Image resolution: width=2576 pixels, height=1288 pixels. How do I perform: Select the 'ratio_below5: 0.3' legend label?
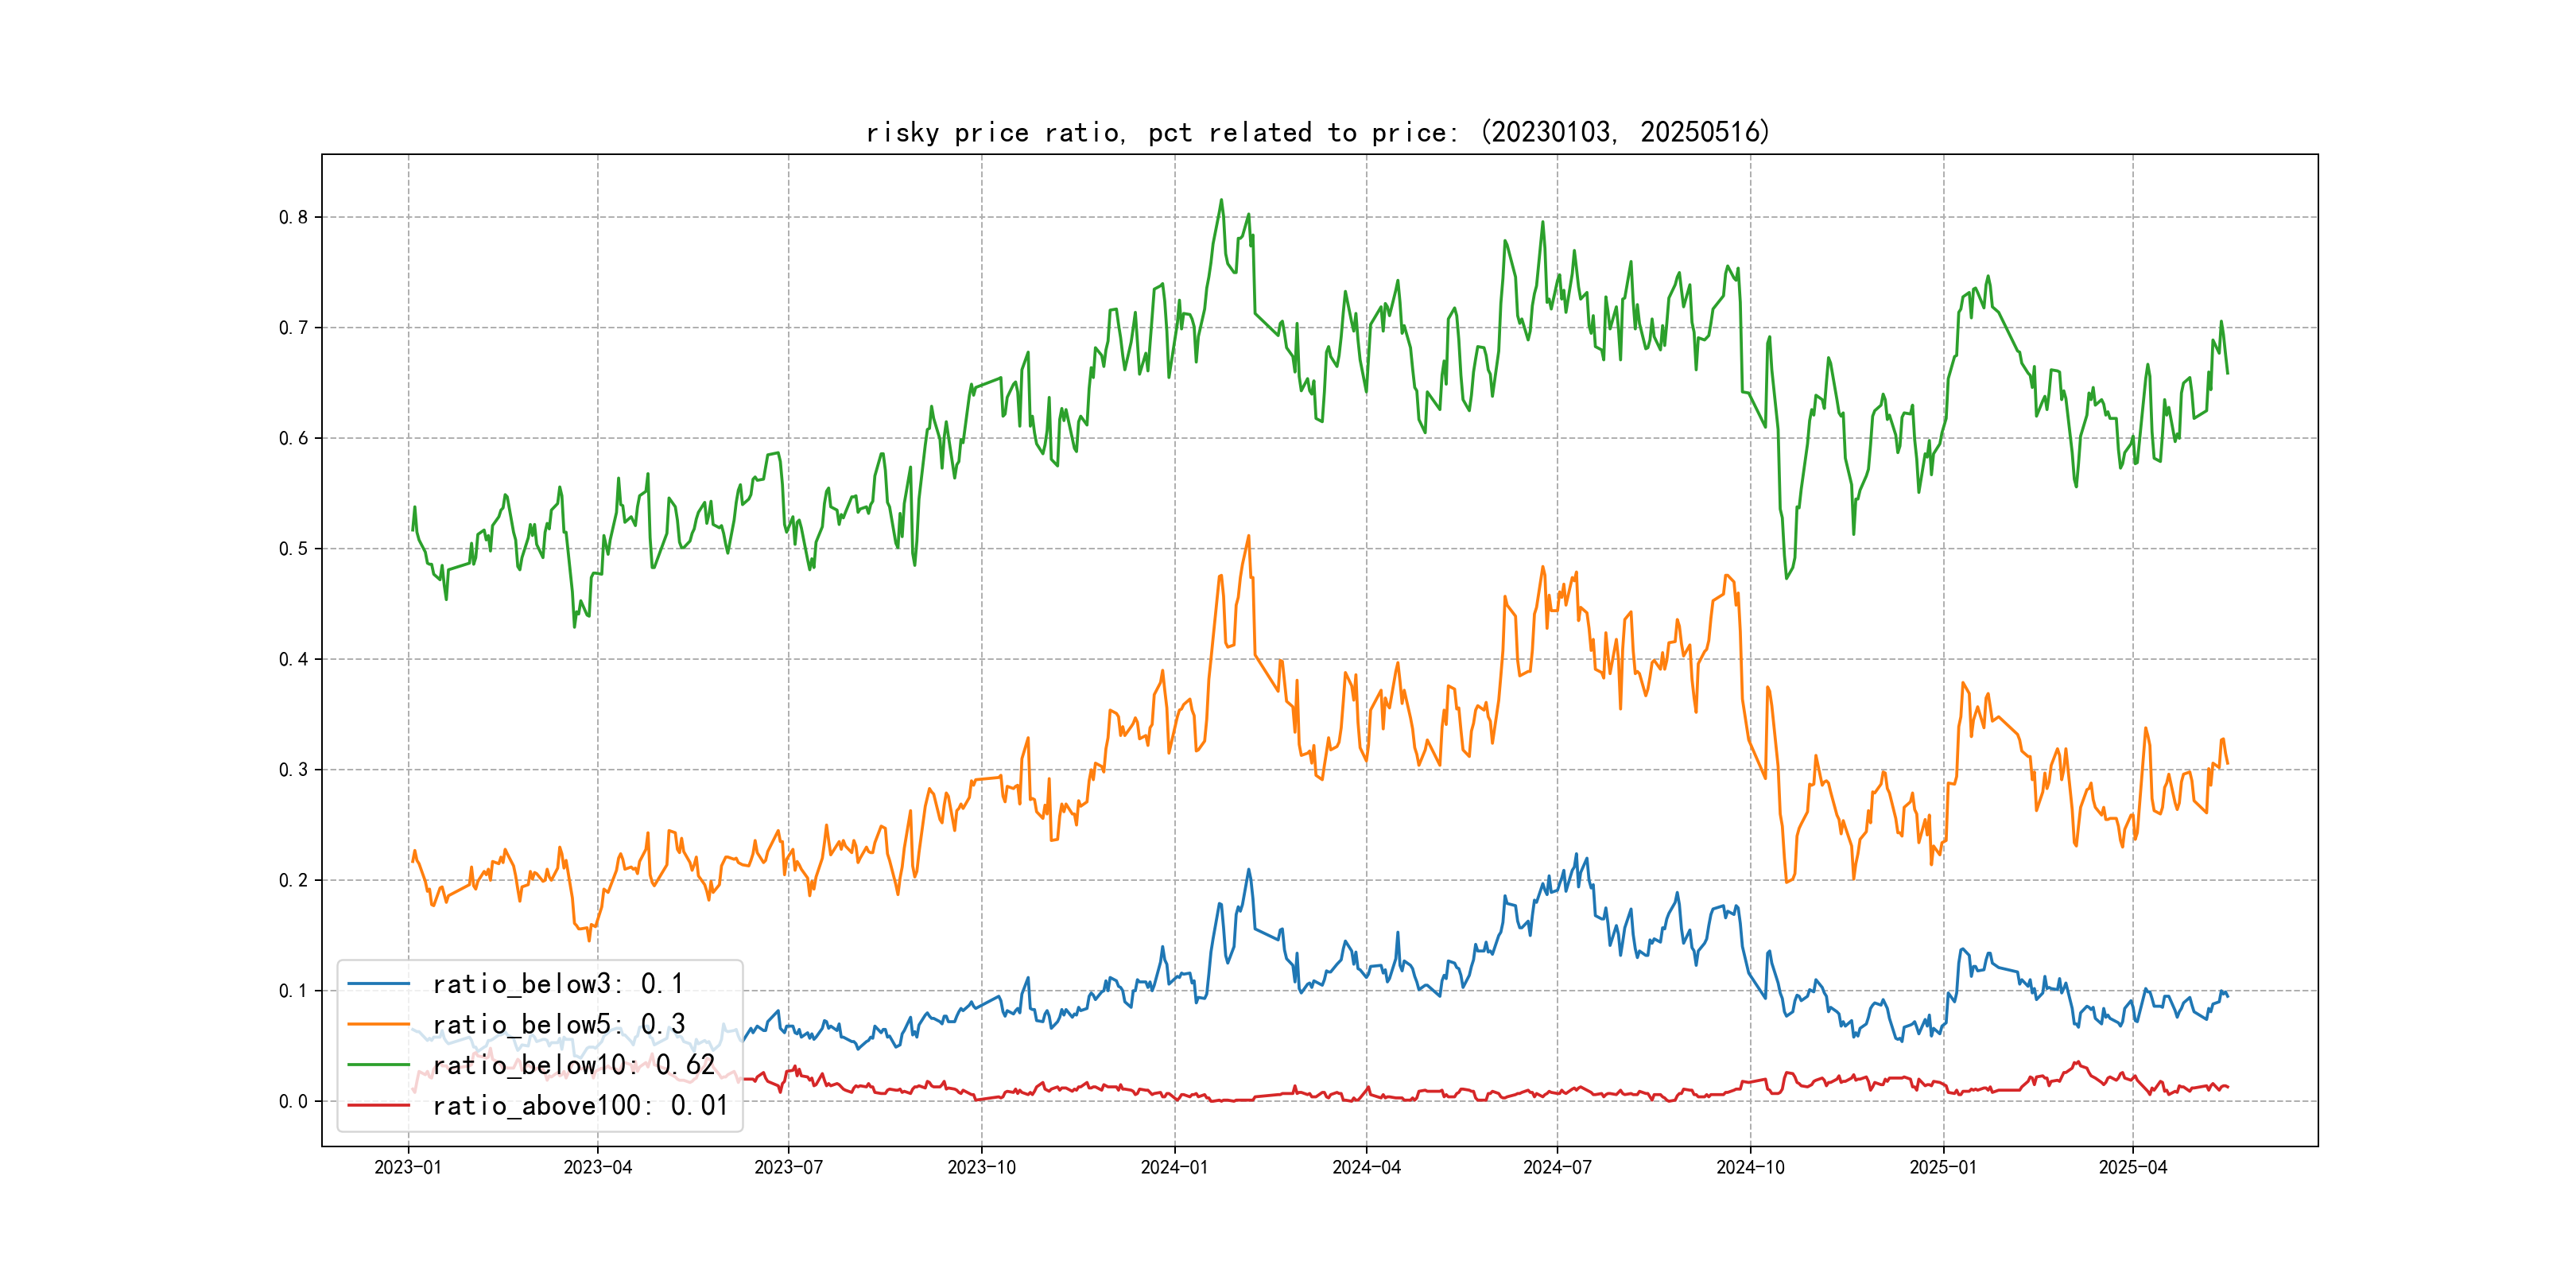(559, 1024)
